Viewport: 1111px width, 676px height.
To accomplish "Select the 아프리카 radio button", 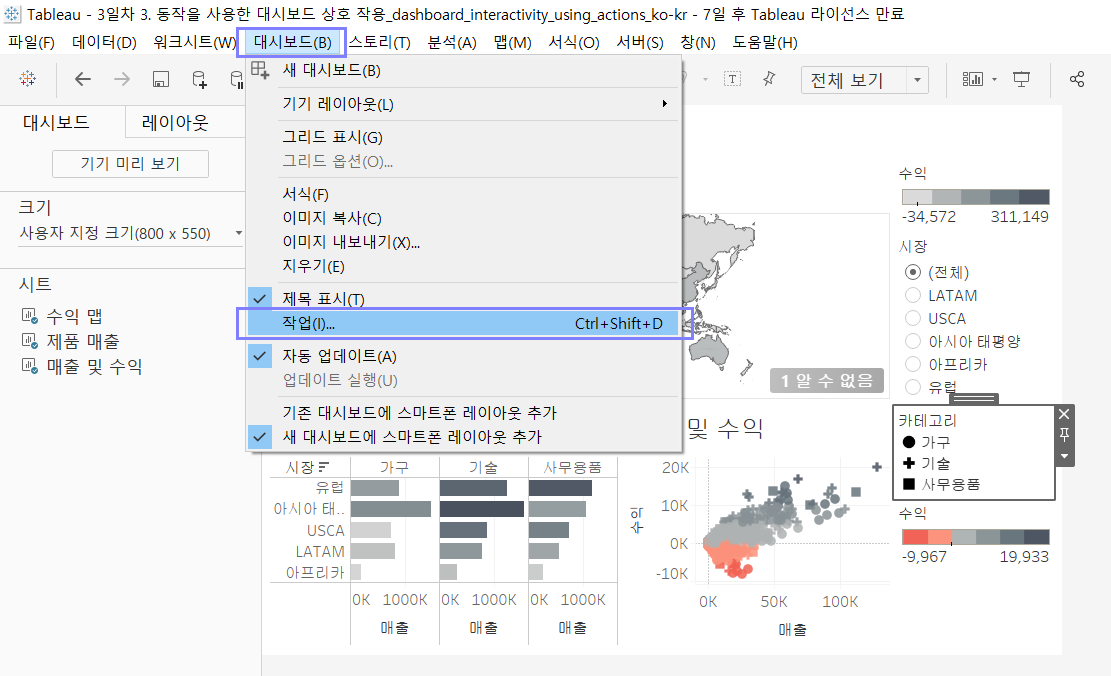I will [x=913, y=364].
